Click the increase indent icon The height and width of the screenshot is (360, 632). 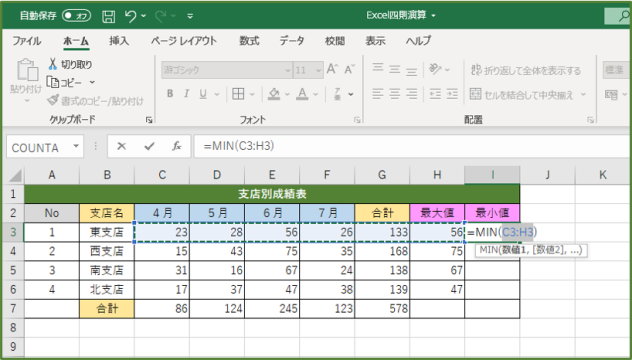(452, 94)
